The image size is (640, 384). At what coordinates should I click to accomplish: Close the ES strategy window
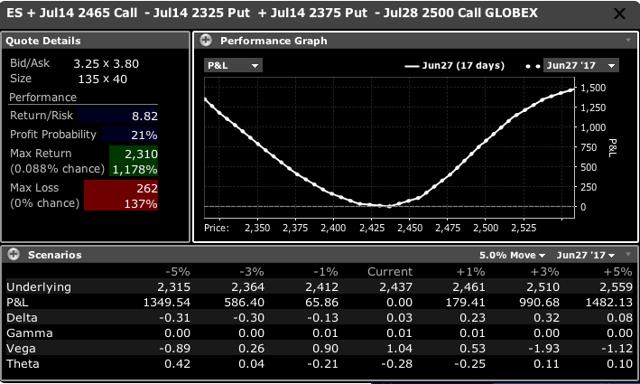[619, 13]
